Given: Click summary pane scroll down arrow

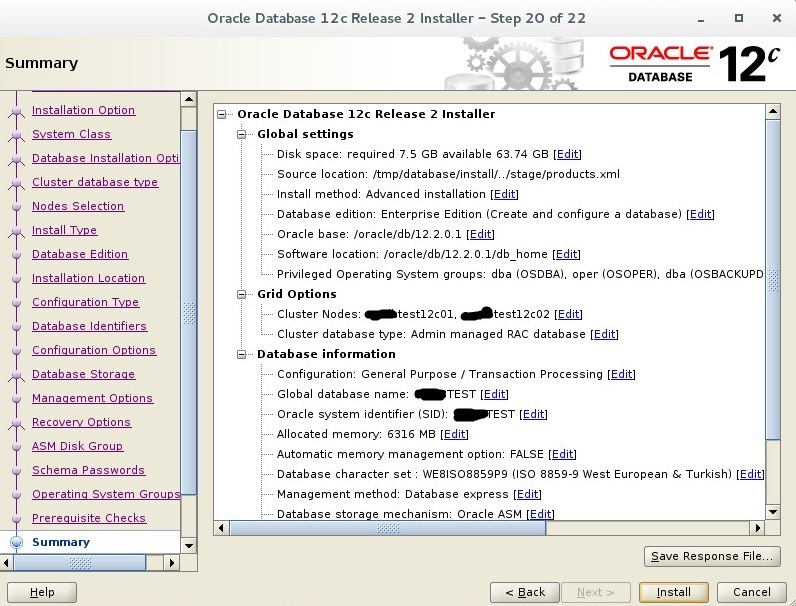Looking at the screenshot, I should 773,512.
